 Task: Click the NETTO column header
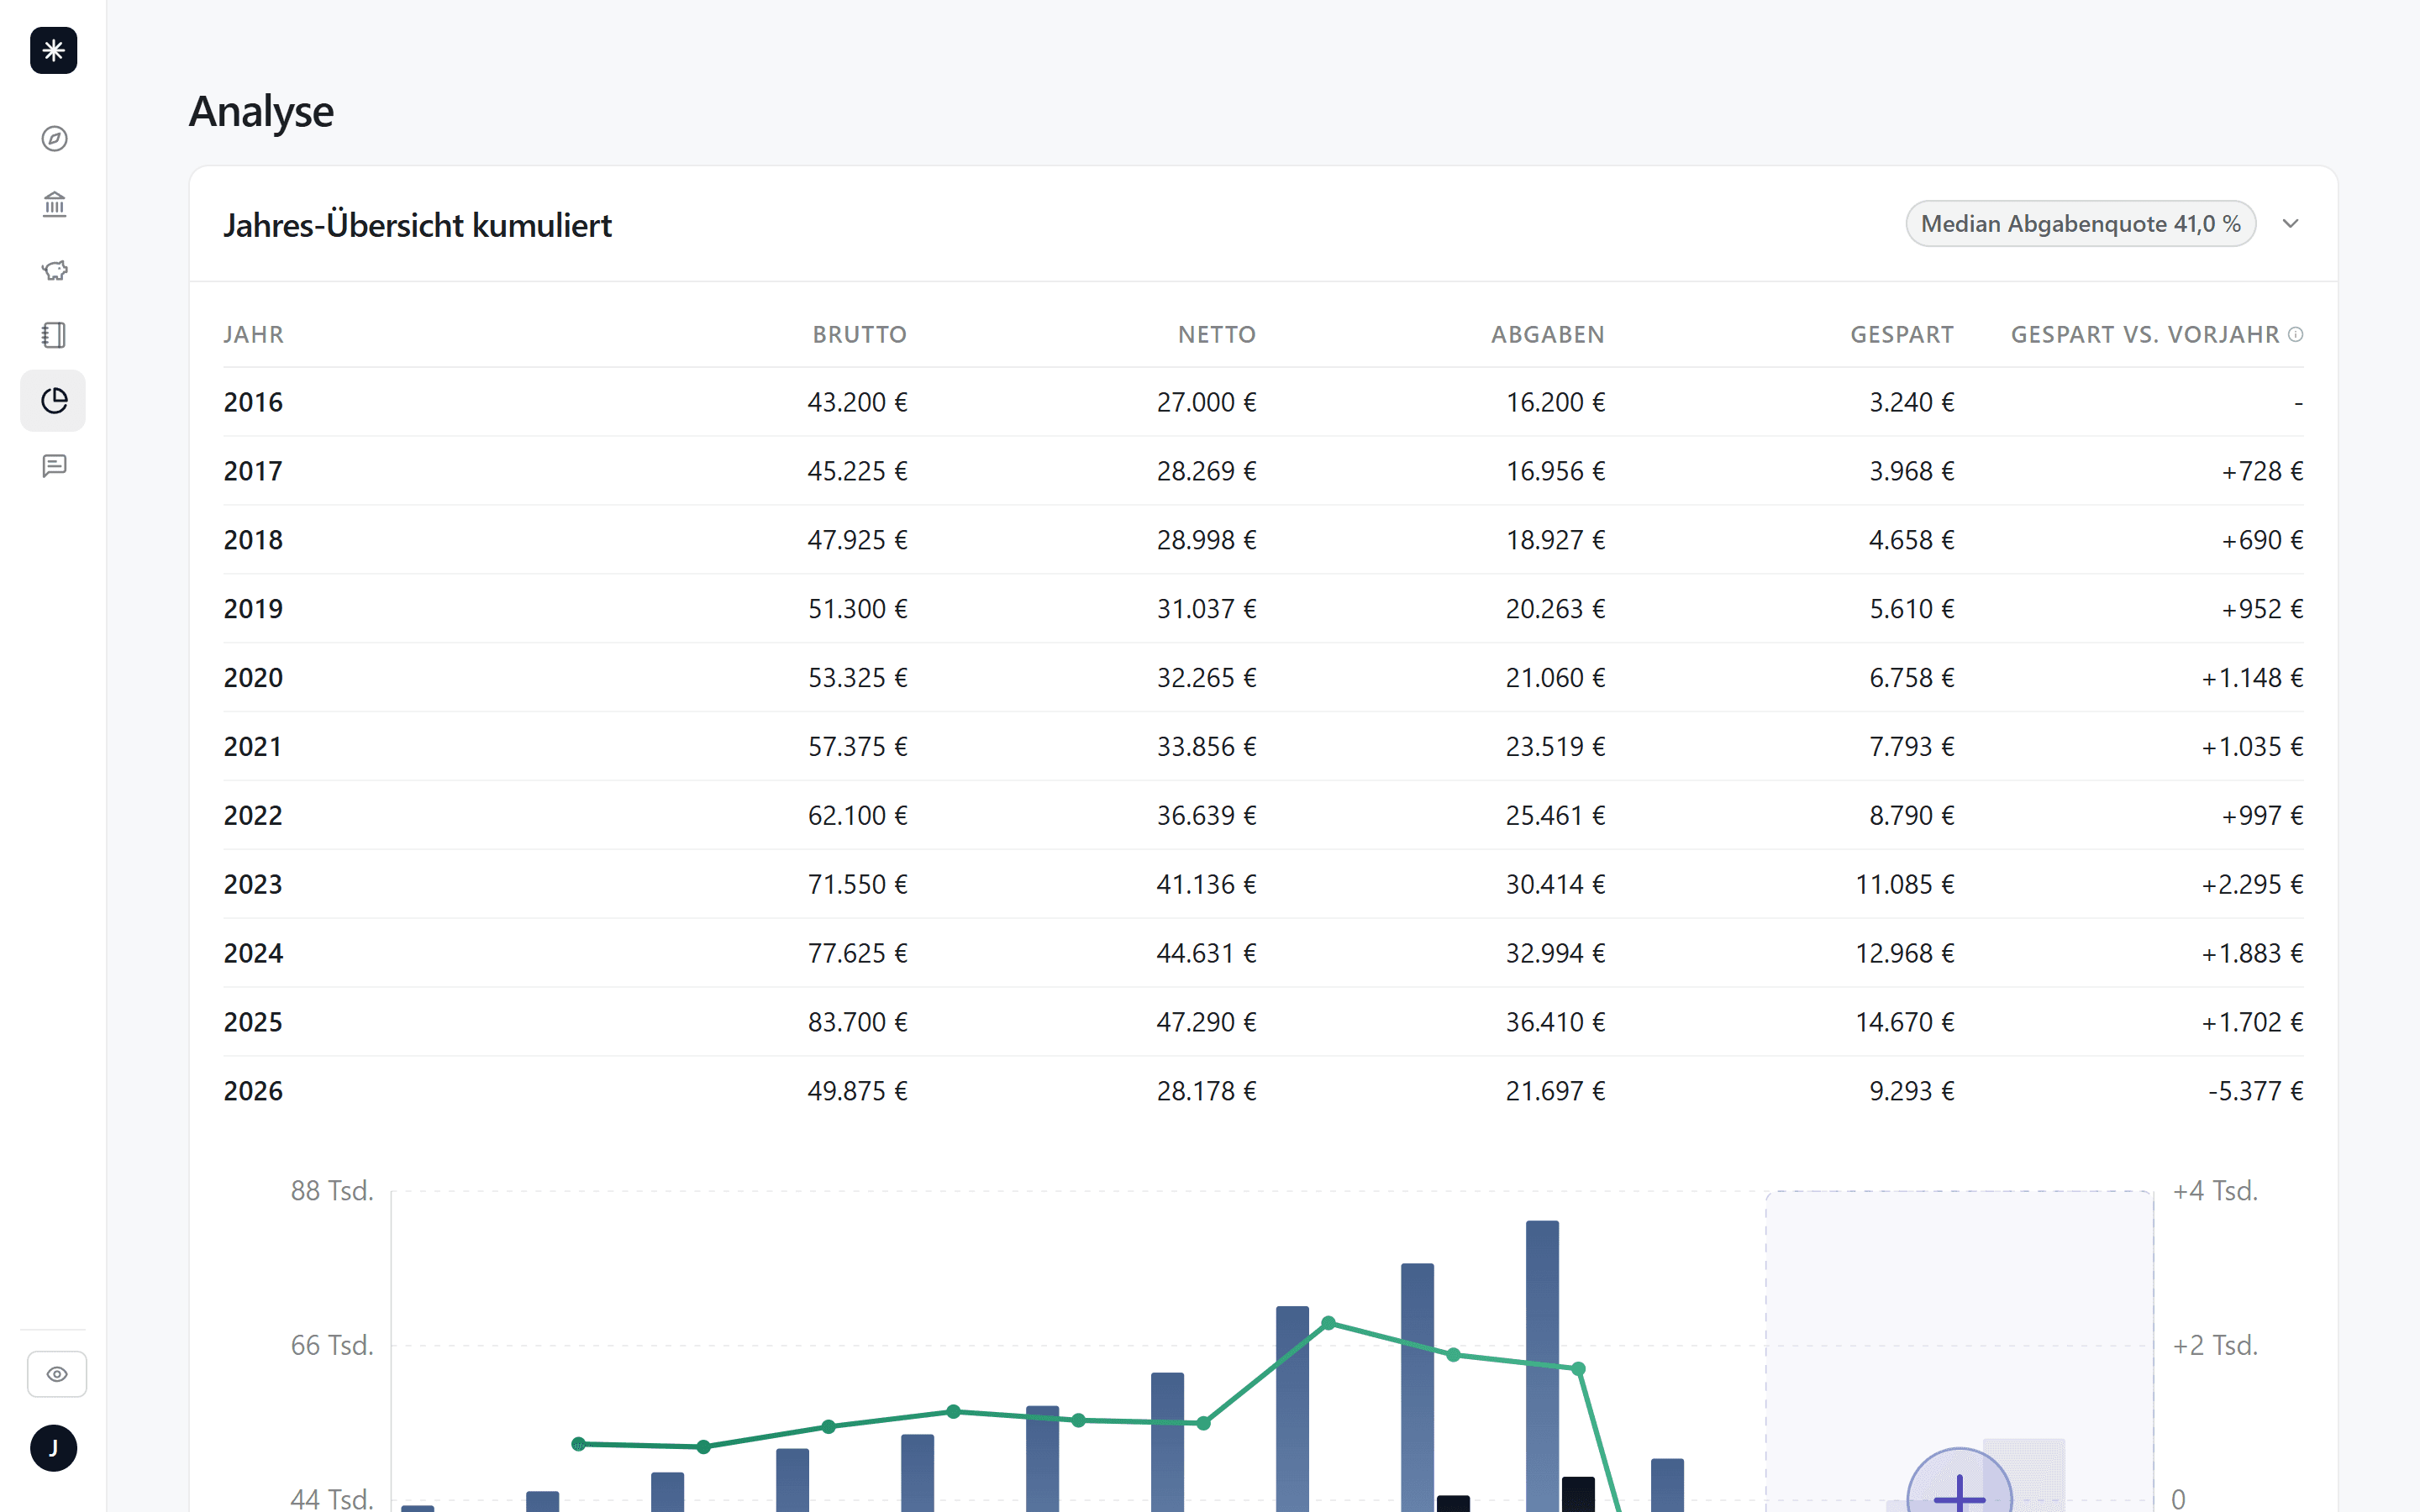click(1216, 335)
